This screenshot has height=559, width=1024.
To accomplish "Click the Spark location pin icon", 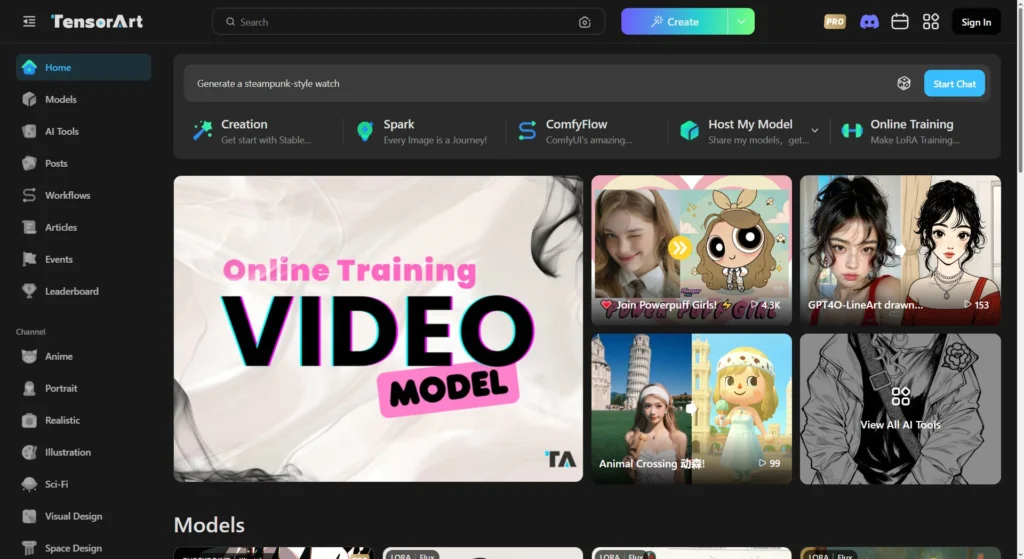I will [365, 131].
